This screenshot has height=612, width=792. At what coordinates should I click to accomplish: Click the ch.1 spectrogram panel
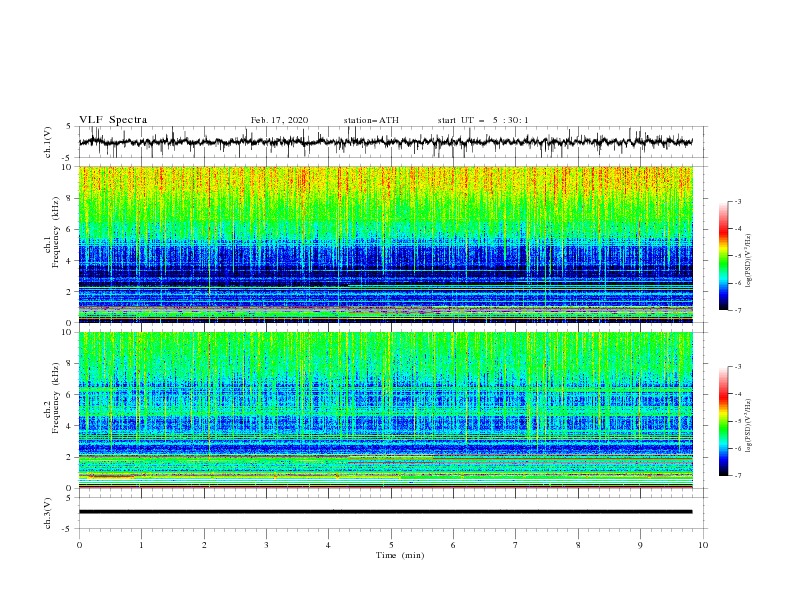pos(385,244)
